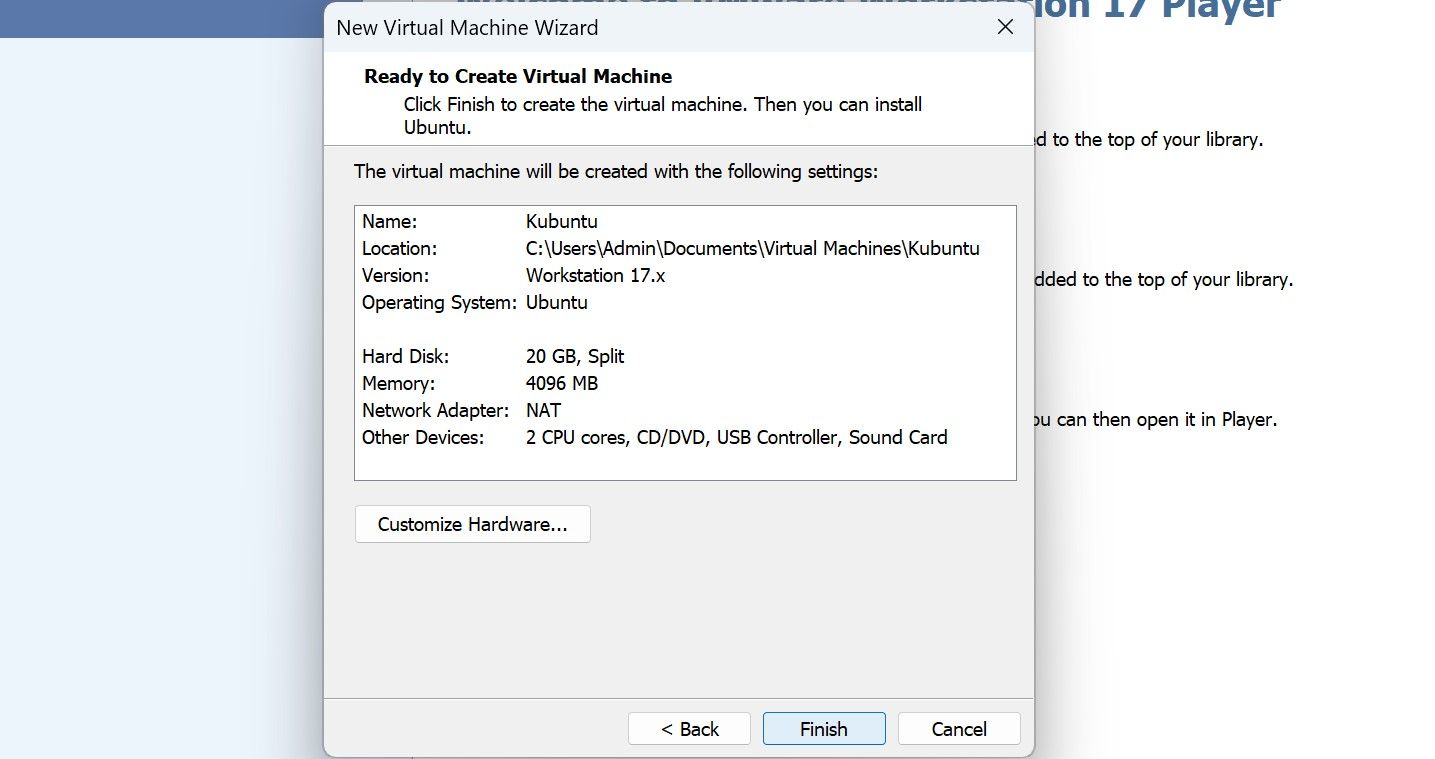
Task: Select the Hard Disk 20 GB row
Action: click(574, 356)
